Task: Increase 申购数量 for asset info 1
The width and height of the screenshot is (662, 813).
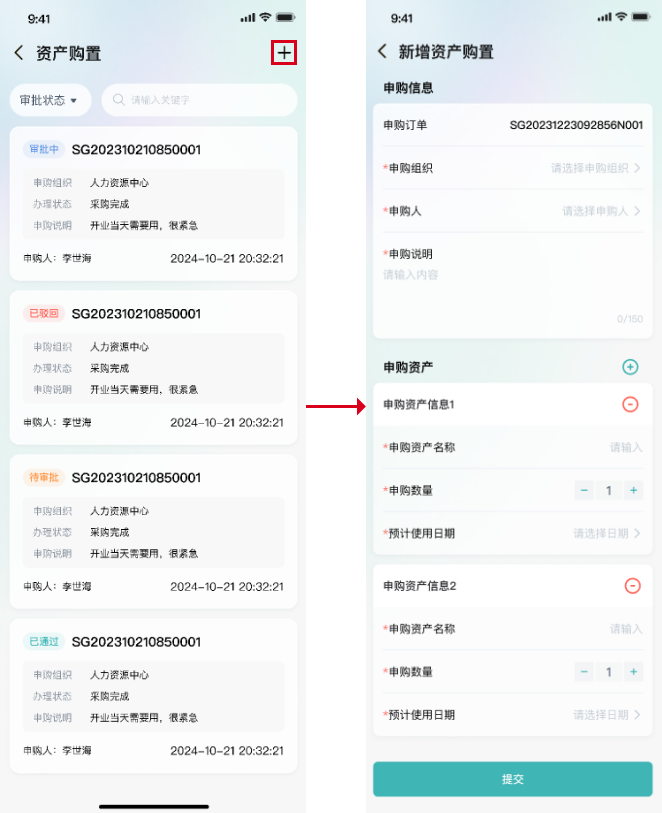Action: [633, 490]
